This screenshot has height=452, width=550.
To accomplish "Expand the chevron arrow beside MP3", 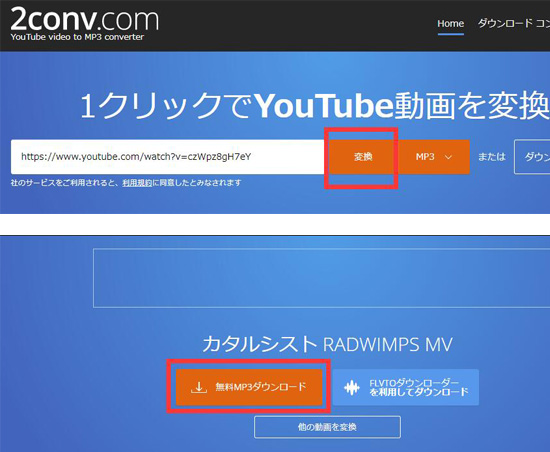I will (x=448, y=157).
